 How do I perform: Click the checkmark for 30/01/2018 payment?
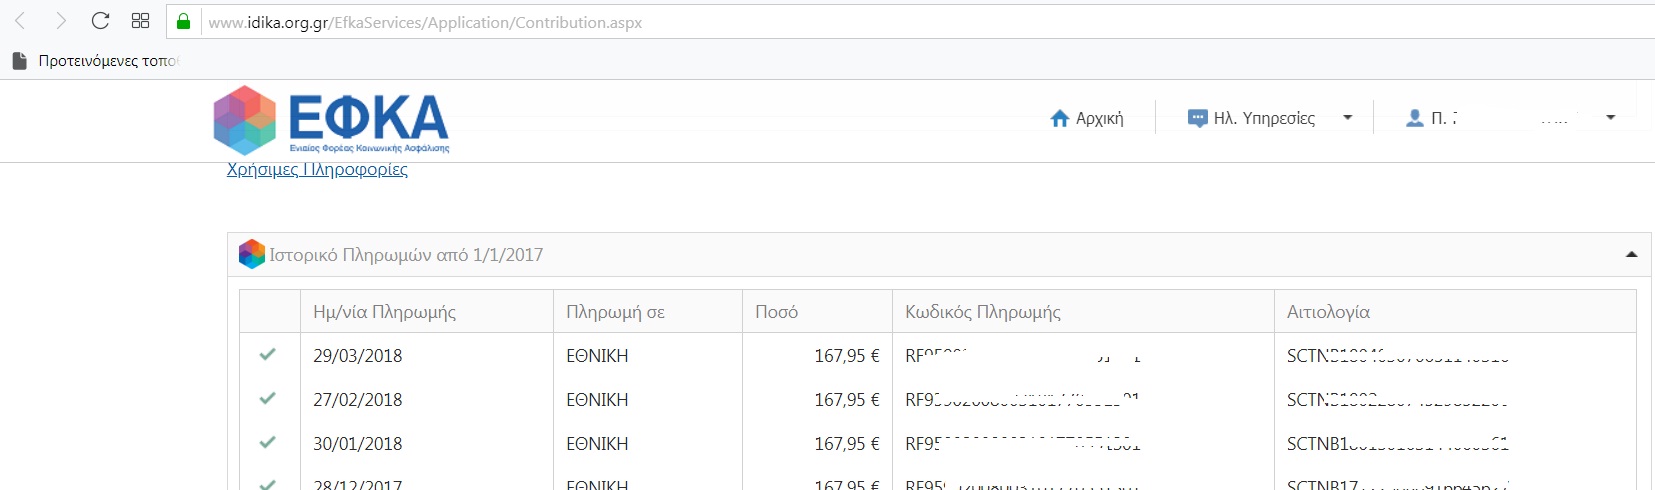click(267, 442)
